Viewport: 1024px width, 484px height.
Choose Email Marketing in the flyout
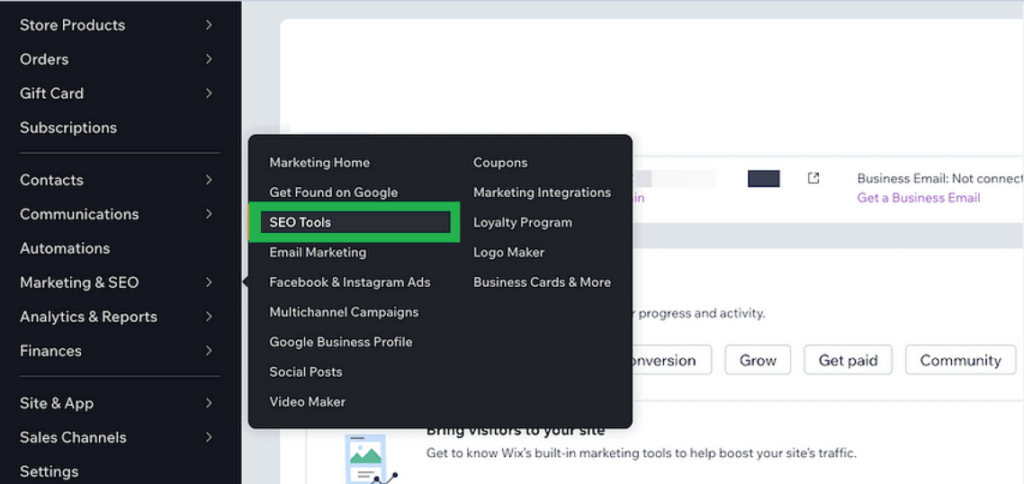click(x=317, y=252)
